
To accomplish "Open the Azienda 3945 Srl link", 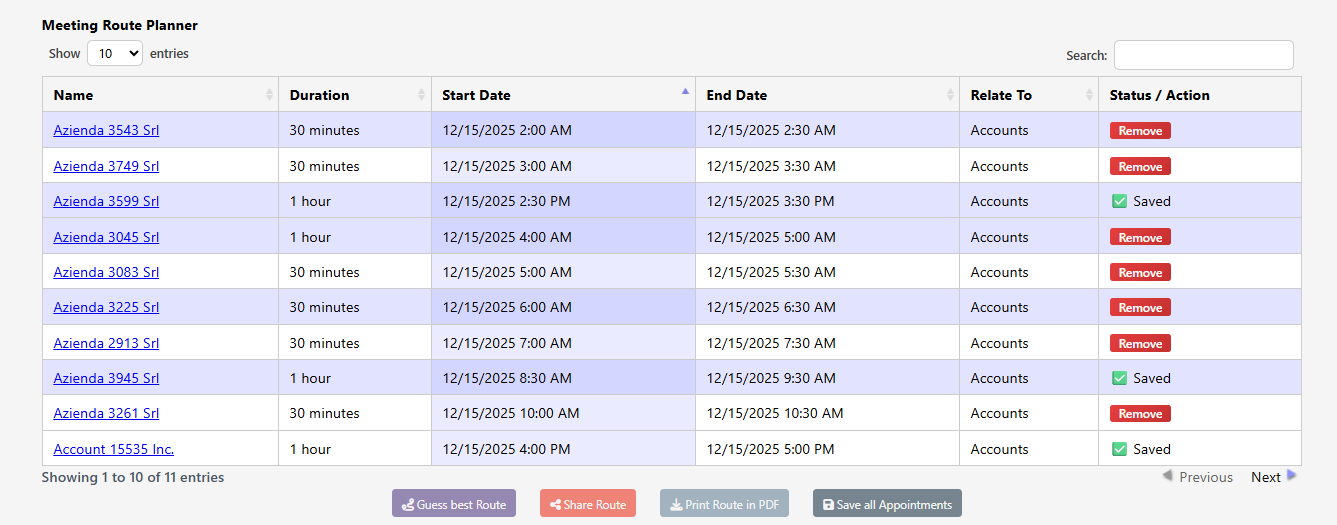I will click(106, 378).
